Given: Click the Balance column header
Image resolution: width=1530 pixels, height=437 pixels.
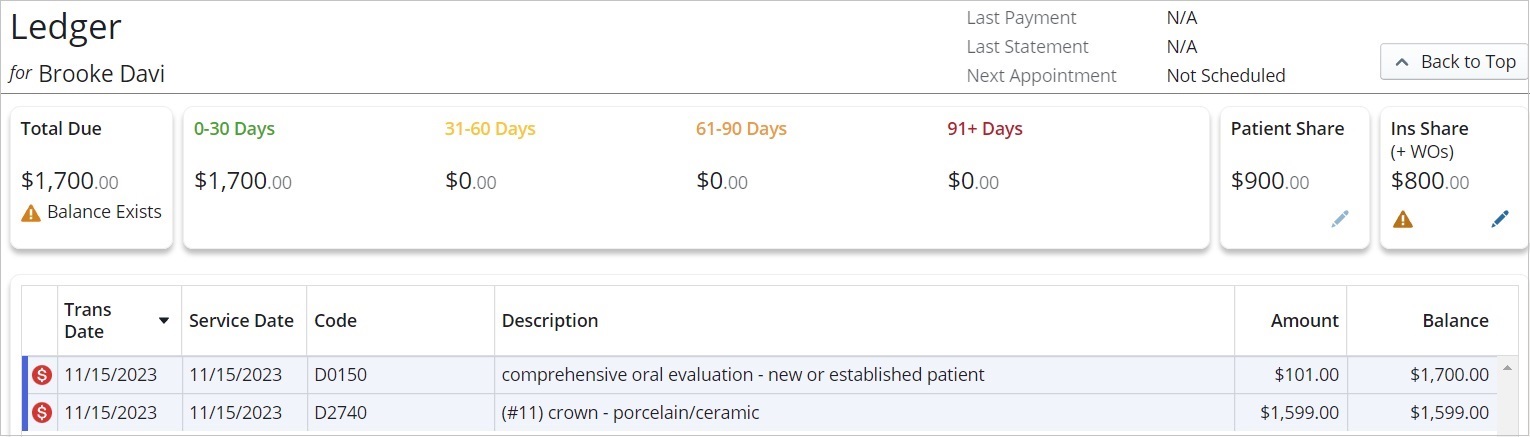Looking at the screenshot, I should [x=1455, y=321].
